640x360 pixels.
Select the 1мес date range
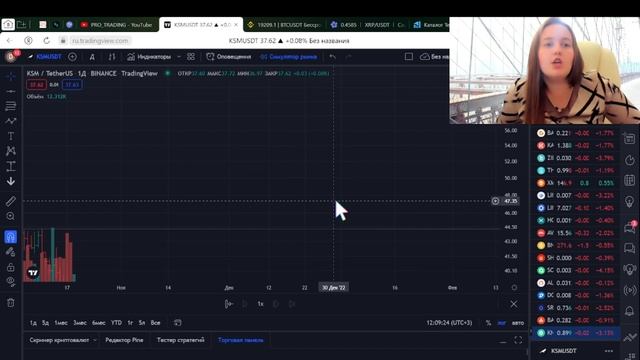(x=61, y=323)
